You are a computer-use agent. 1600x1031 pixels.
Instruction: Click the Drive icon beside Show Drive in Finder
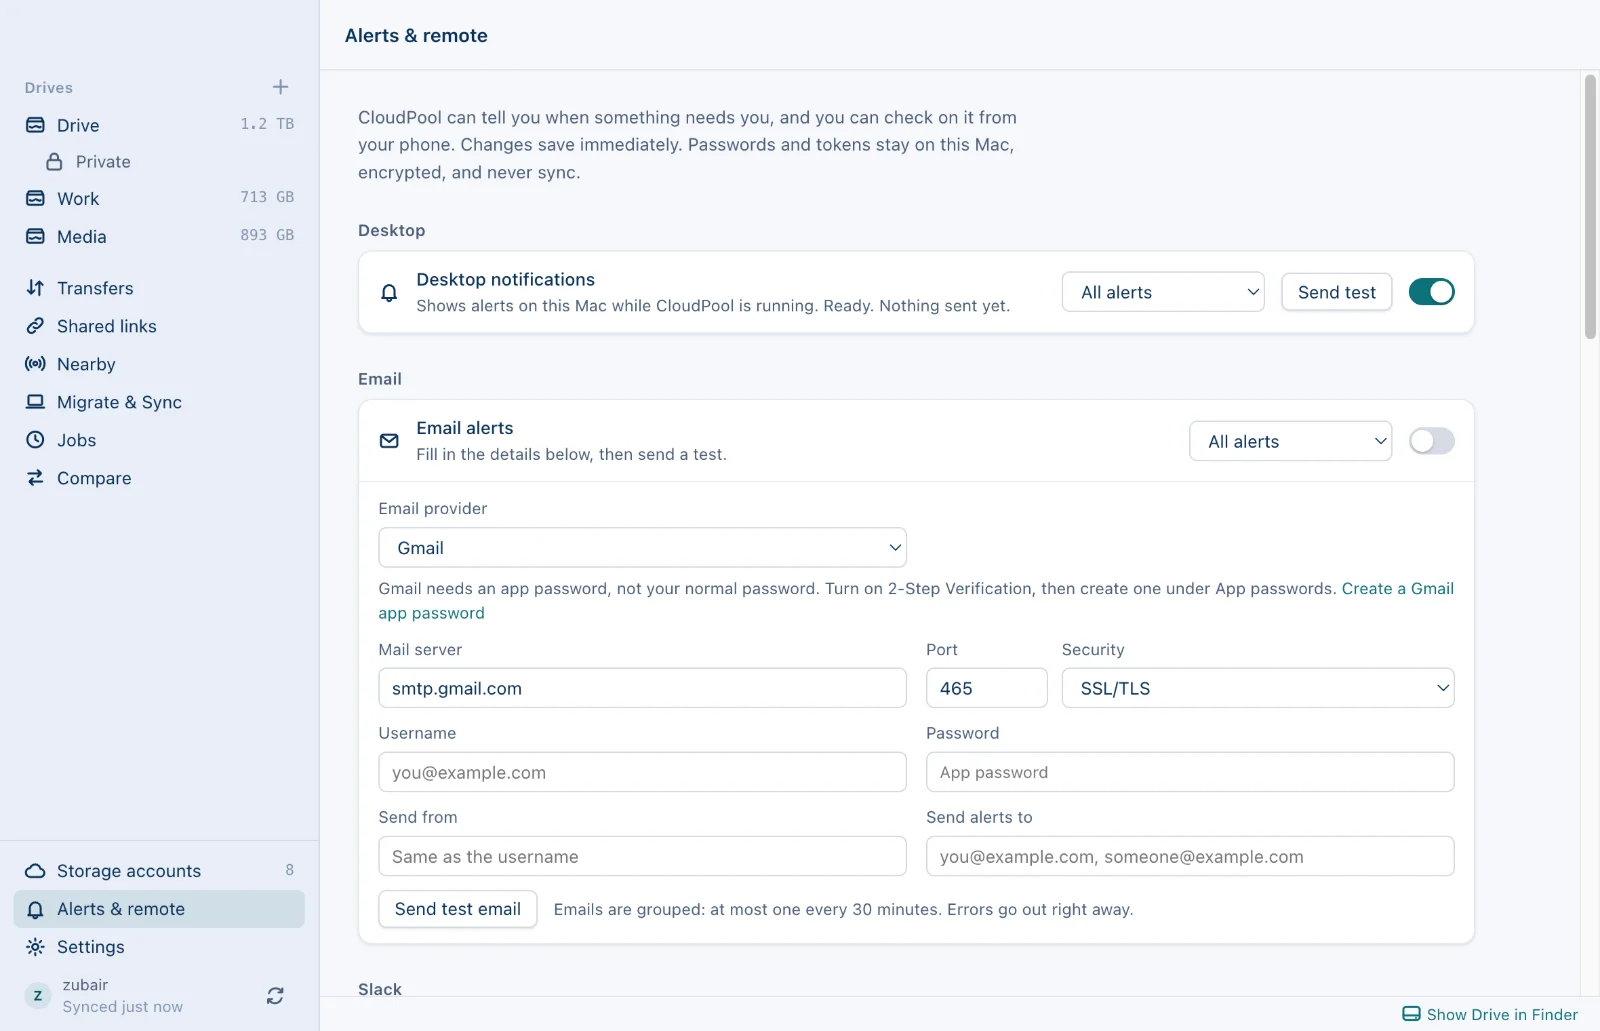[1411, 1014]
